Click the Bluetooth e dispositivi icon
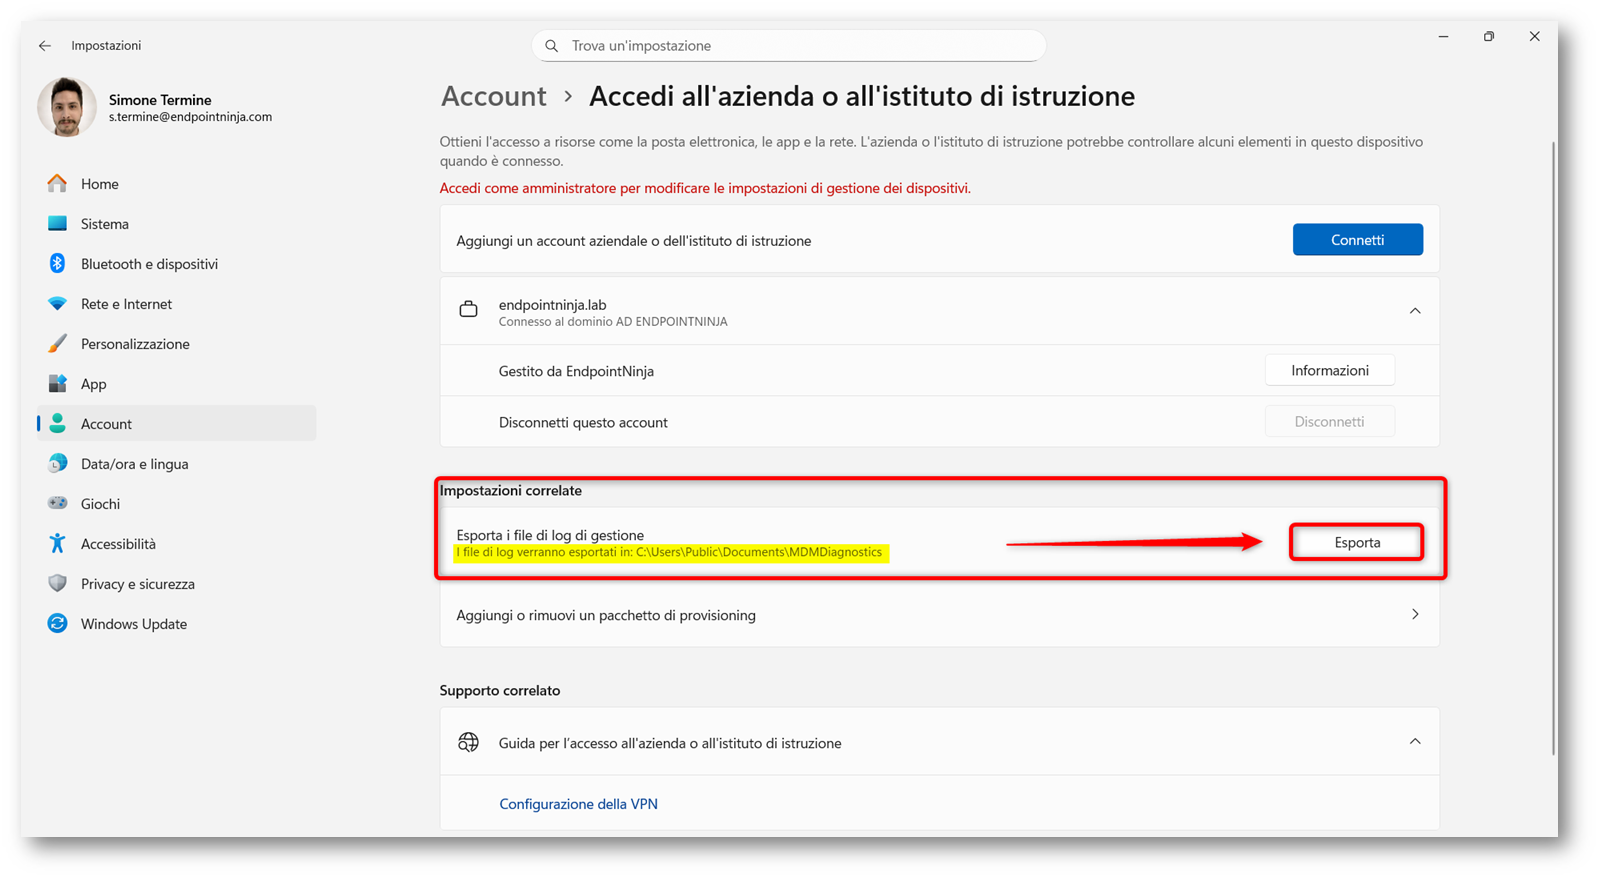 pos(58,263)
